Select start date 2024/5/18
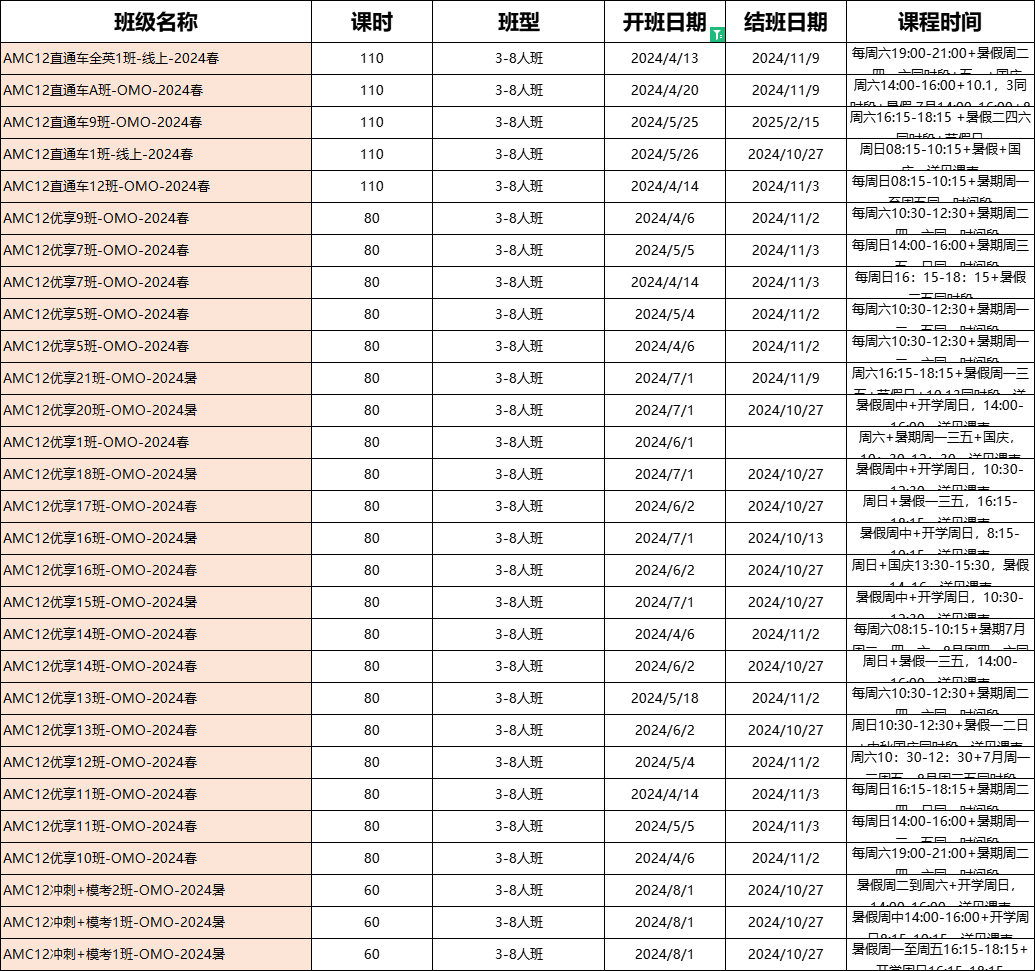This screenshot has height=971, width=1035. 665,698
